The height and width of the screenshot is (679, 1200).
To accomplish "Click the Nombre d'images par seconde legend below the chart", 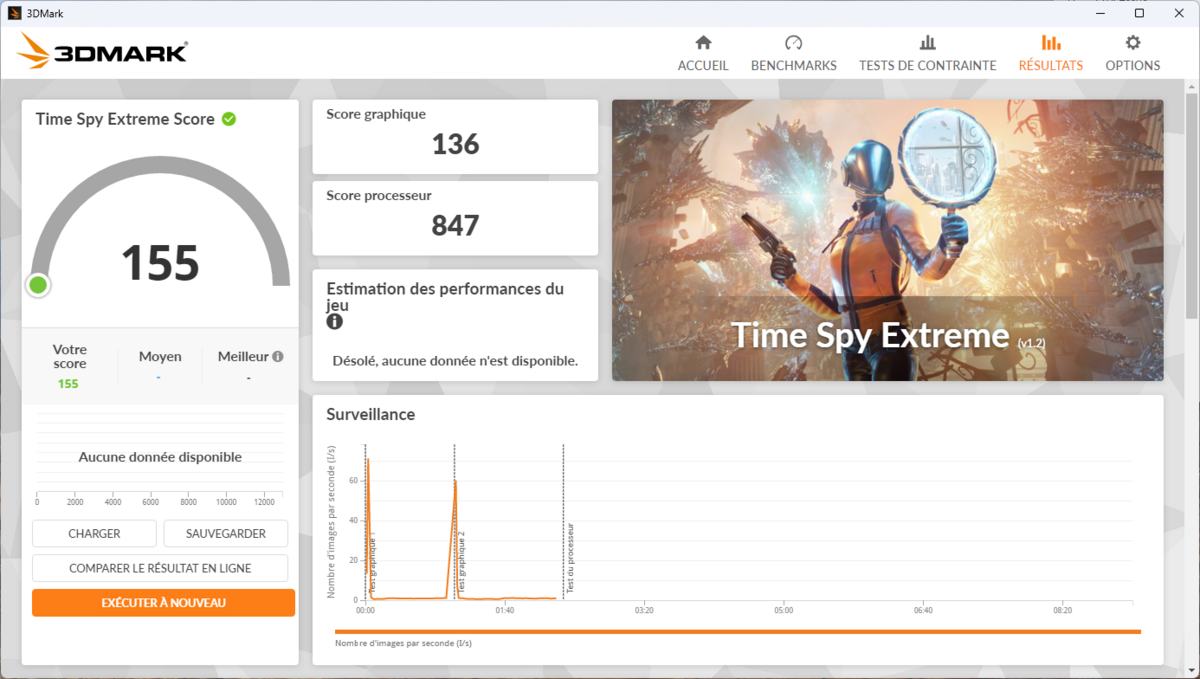I will [403, 643].
